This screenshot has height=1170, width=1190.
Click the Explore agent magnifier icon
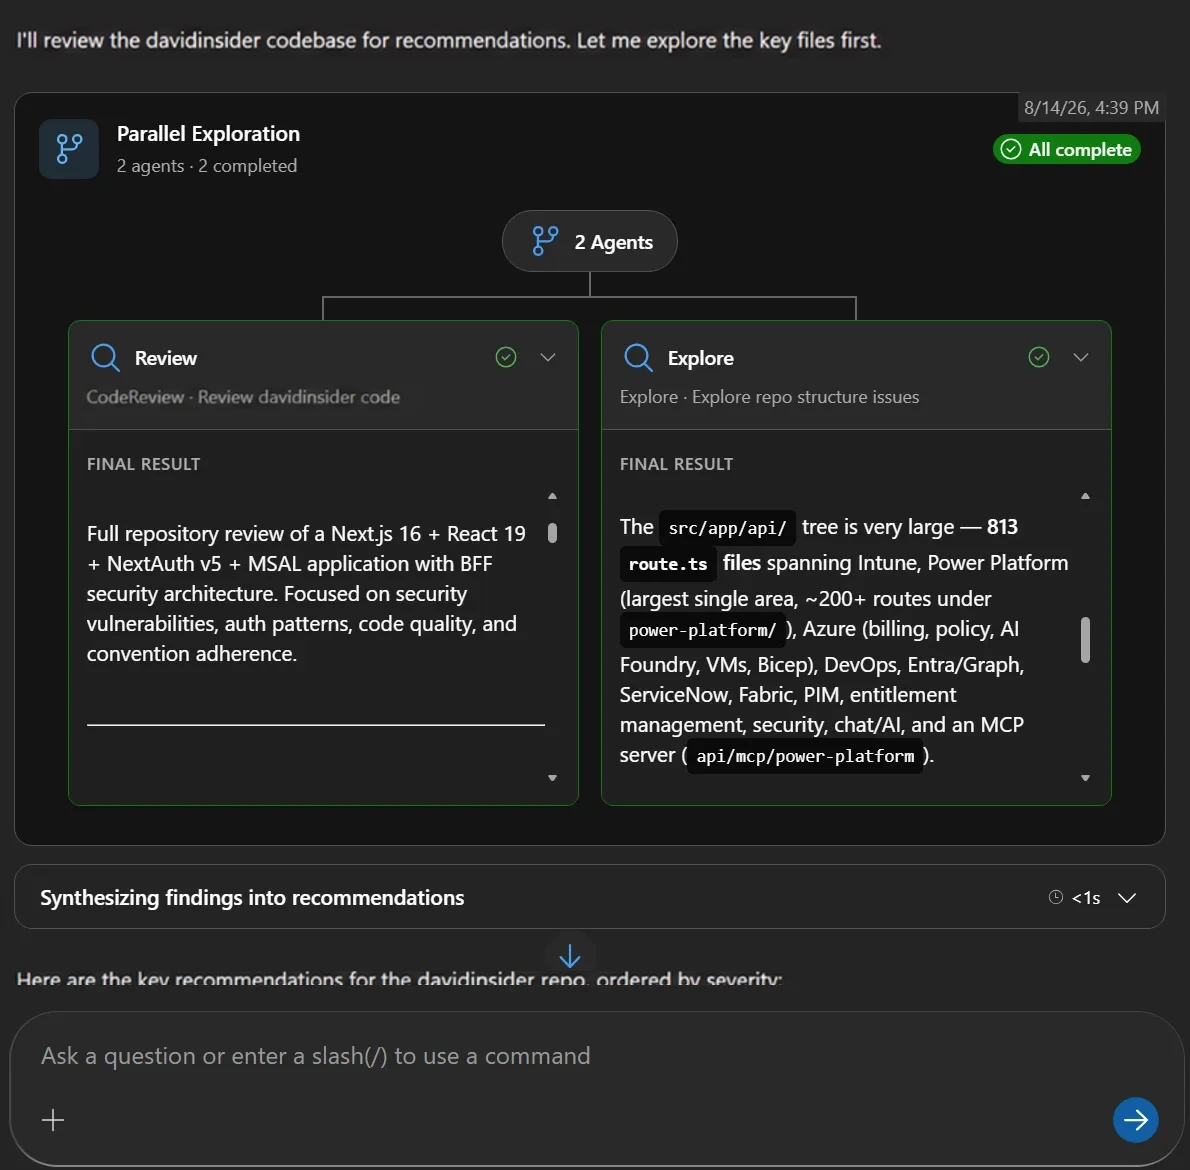coord(638,357)
